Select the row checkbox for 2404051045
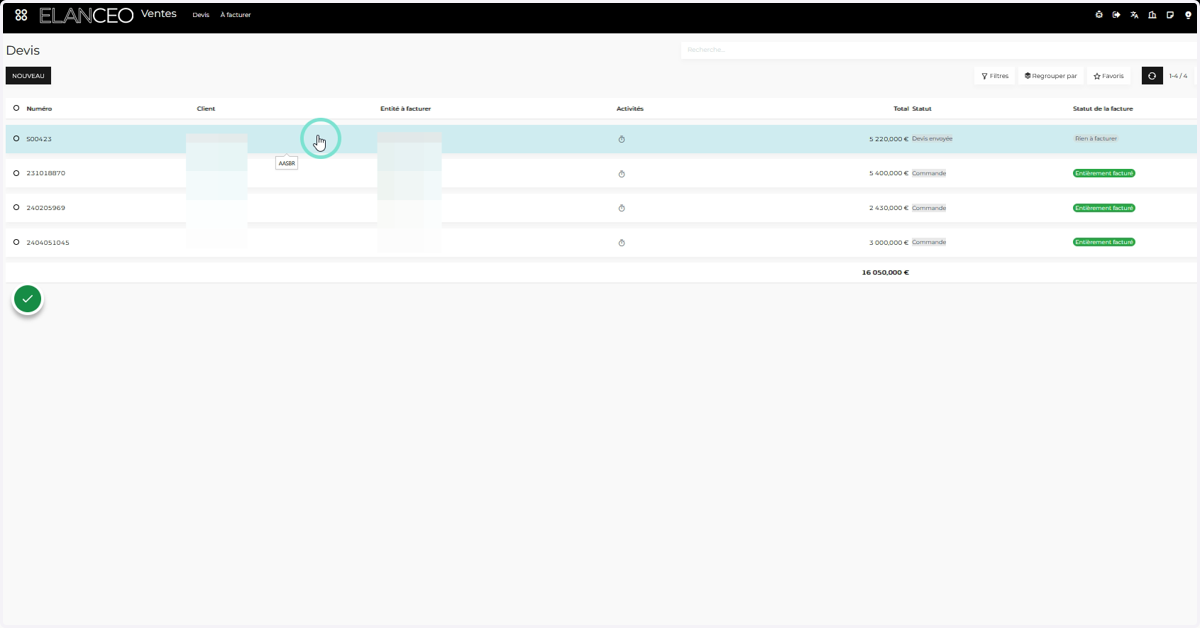 point(16,242)
